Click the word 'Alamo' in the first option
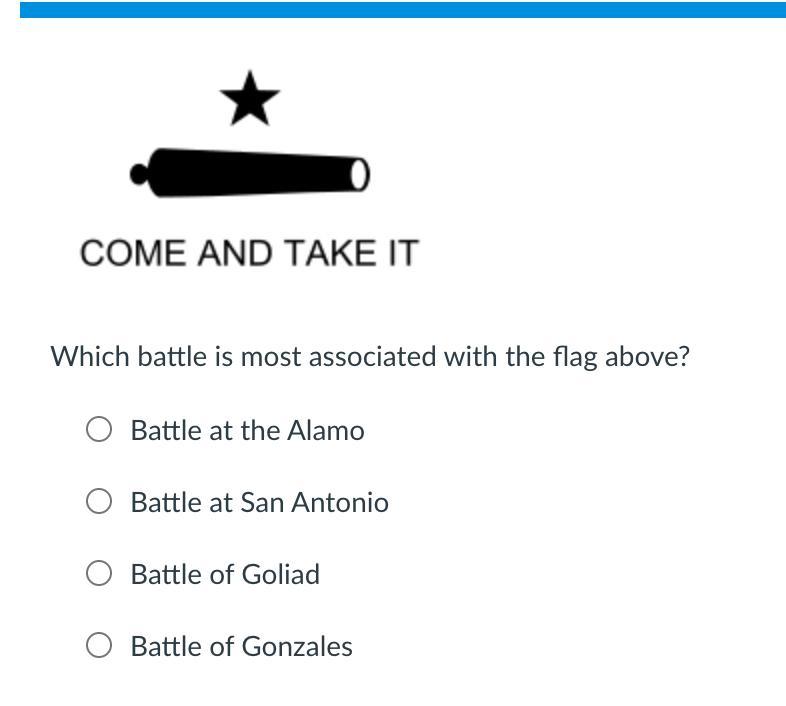This screenshot has height=706, width=786. click(x=326, y=430)
